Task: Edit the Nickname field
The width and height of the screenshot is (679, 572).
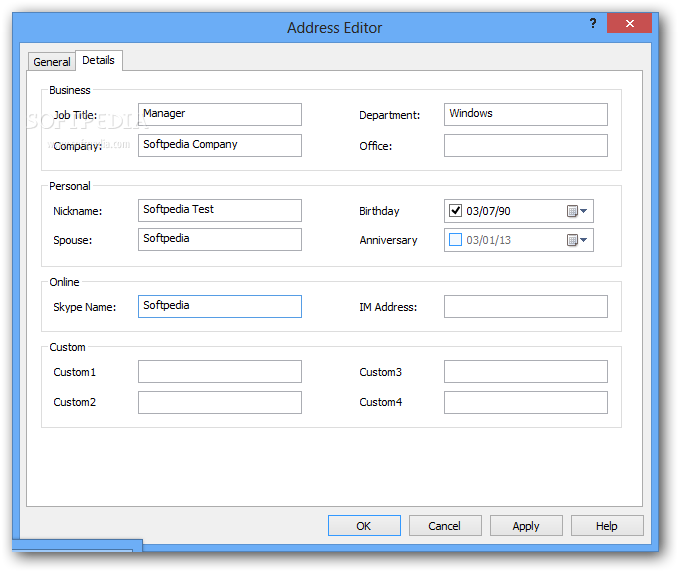Action: click(x=220, y=210)
